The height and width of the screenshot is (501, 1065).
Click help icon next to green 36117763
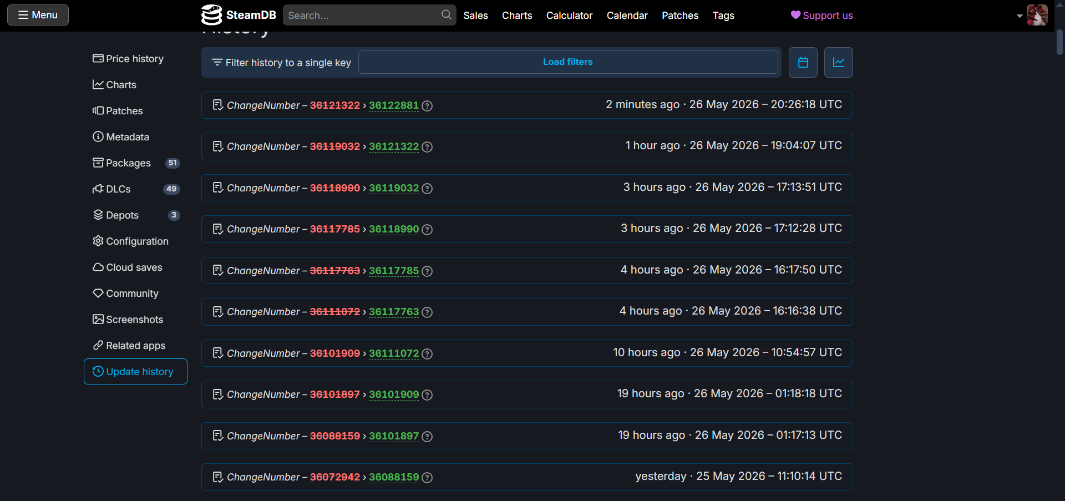coord(427,313)
